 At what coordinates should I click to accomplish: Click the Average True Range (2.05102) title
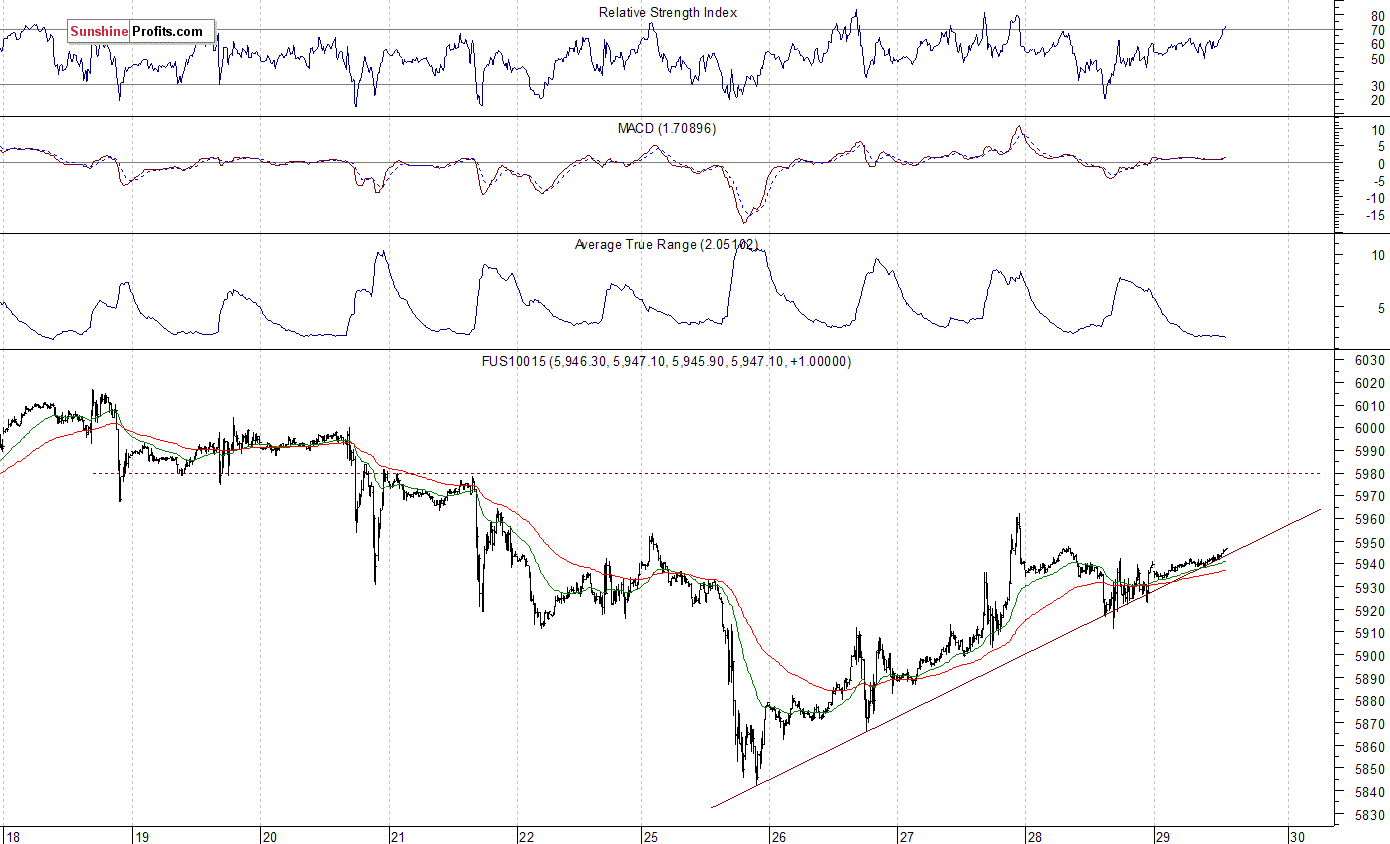tap(667, 244)
